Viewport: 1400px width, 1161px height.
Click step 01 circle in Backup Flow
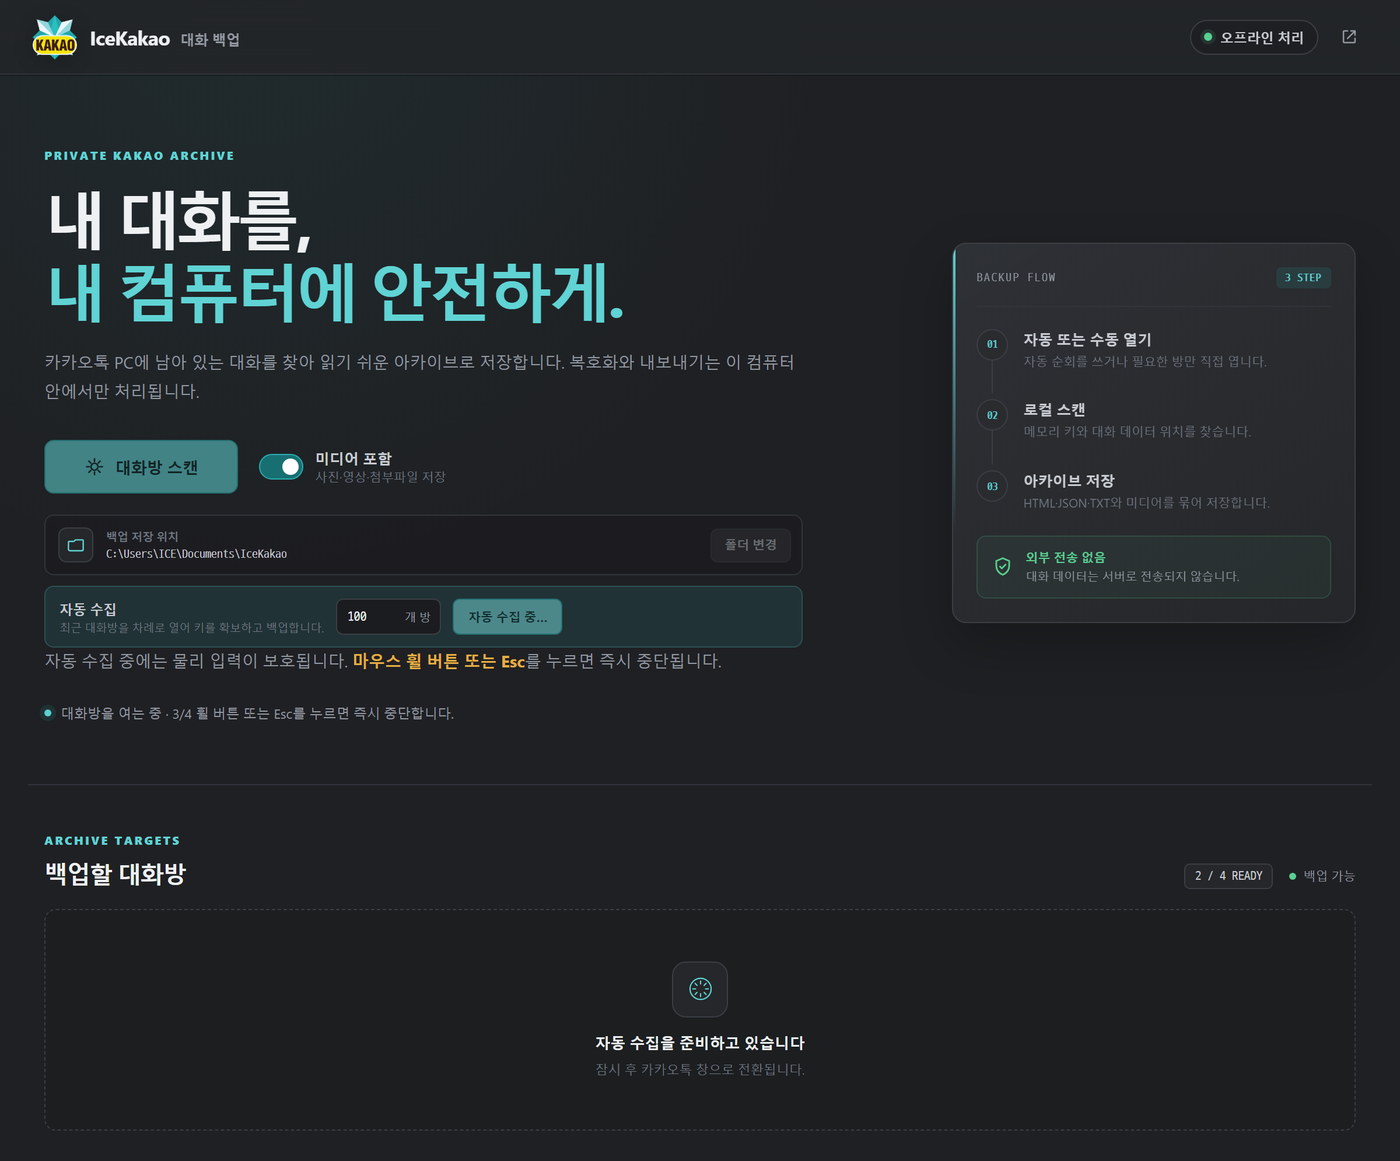[992, 344]
